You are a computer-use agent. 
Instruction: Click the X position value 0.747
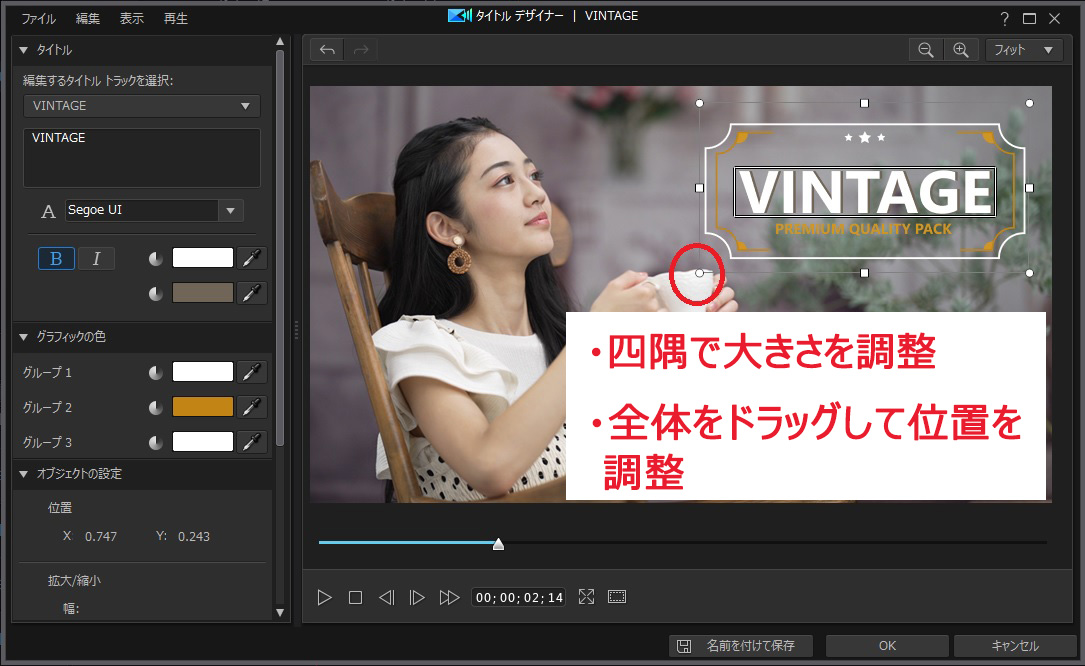[x=101, y=537]
